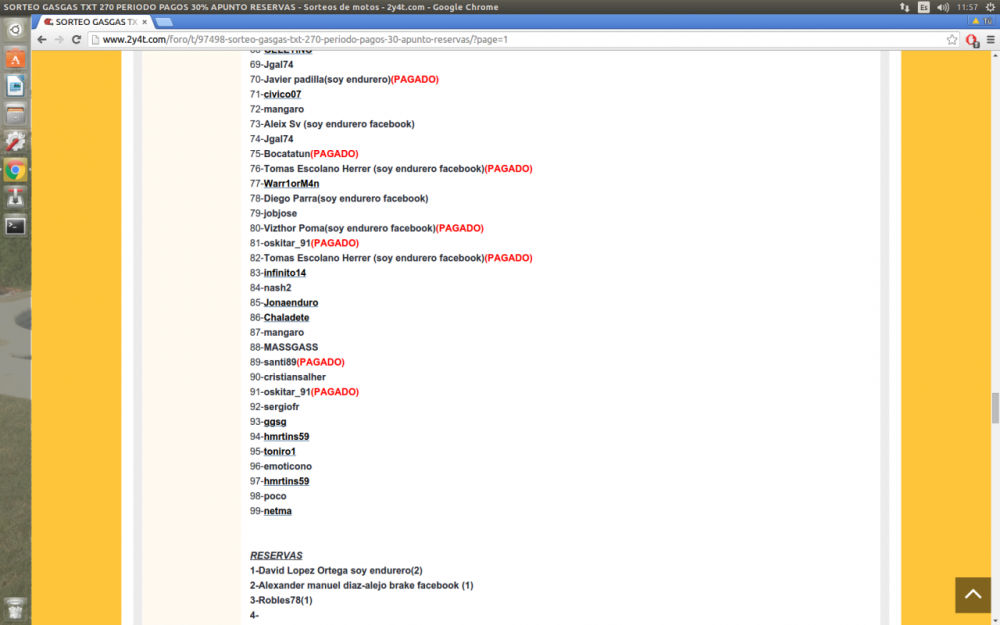Open the Terminal from the launcher
1000x625 pixels.
[15, 226]
